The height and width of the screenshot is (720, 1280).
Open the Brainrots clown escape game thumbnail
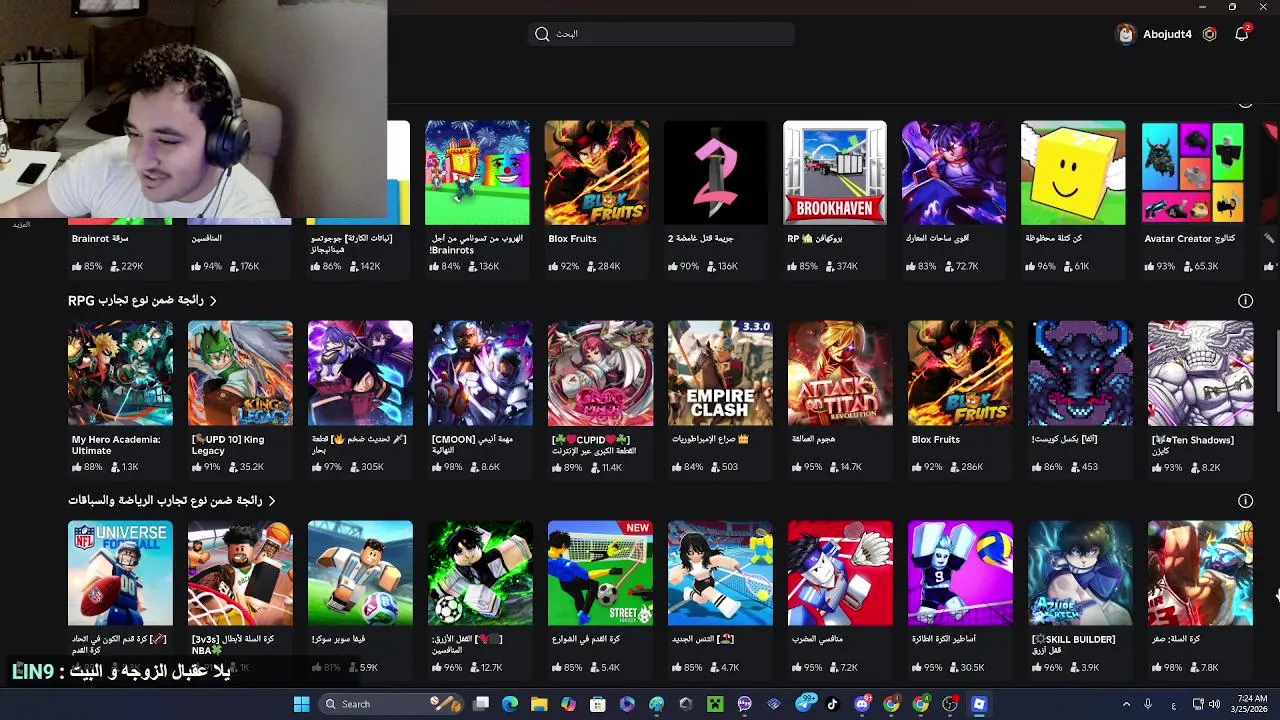click(x=477, y=173)
